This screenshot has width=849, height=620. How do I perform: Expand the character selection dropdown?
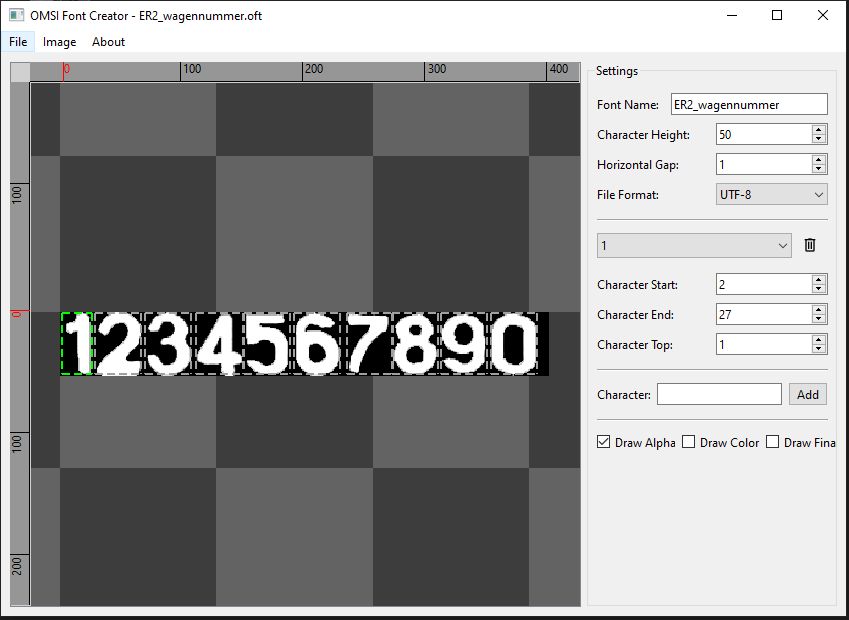[x=694, y=245]
